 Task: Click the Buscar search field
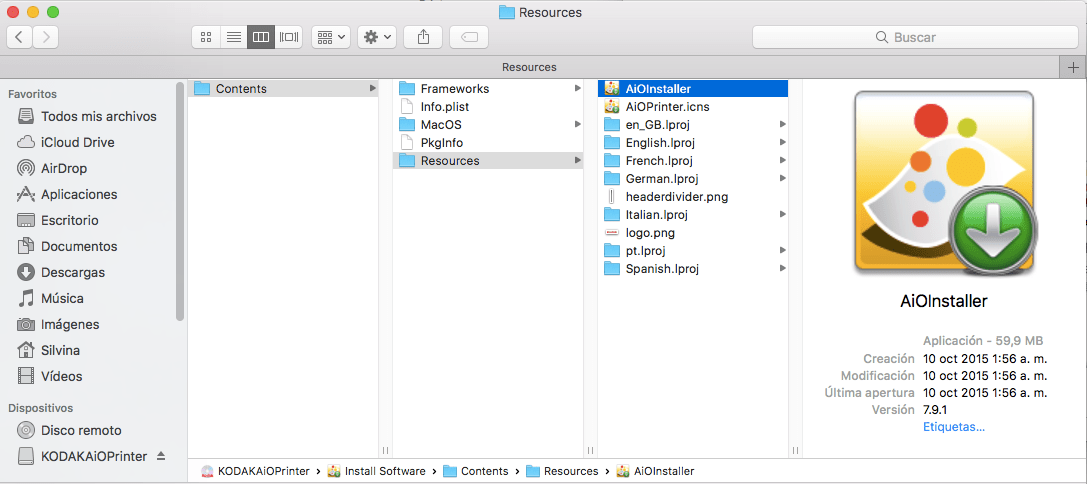tap(915, 37)
